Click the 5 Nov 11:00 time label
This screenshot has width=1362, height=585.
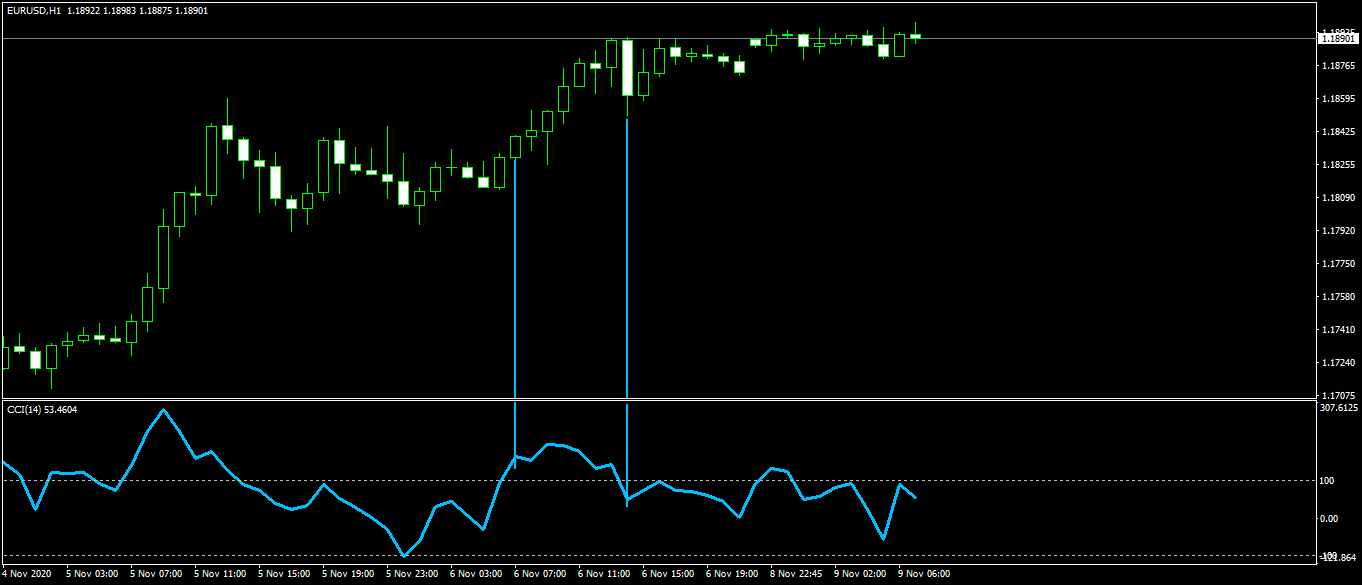[x=220, y=575]
